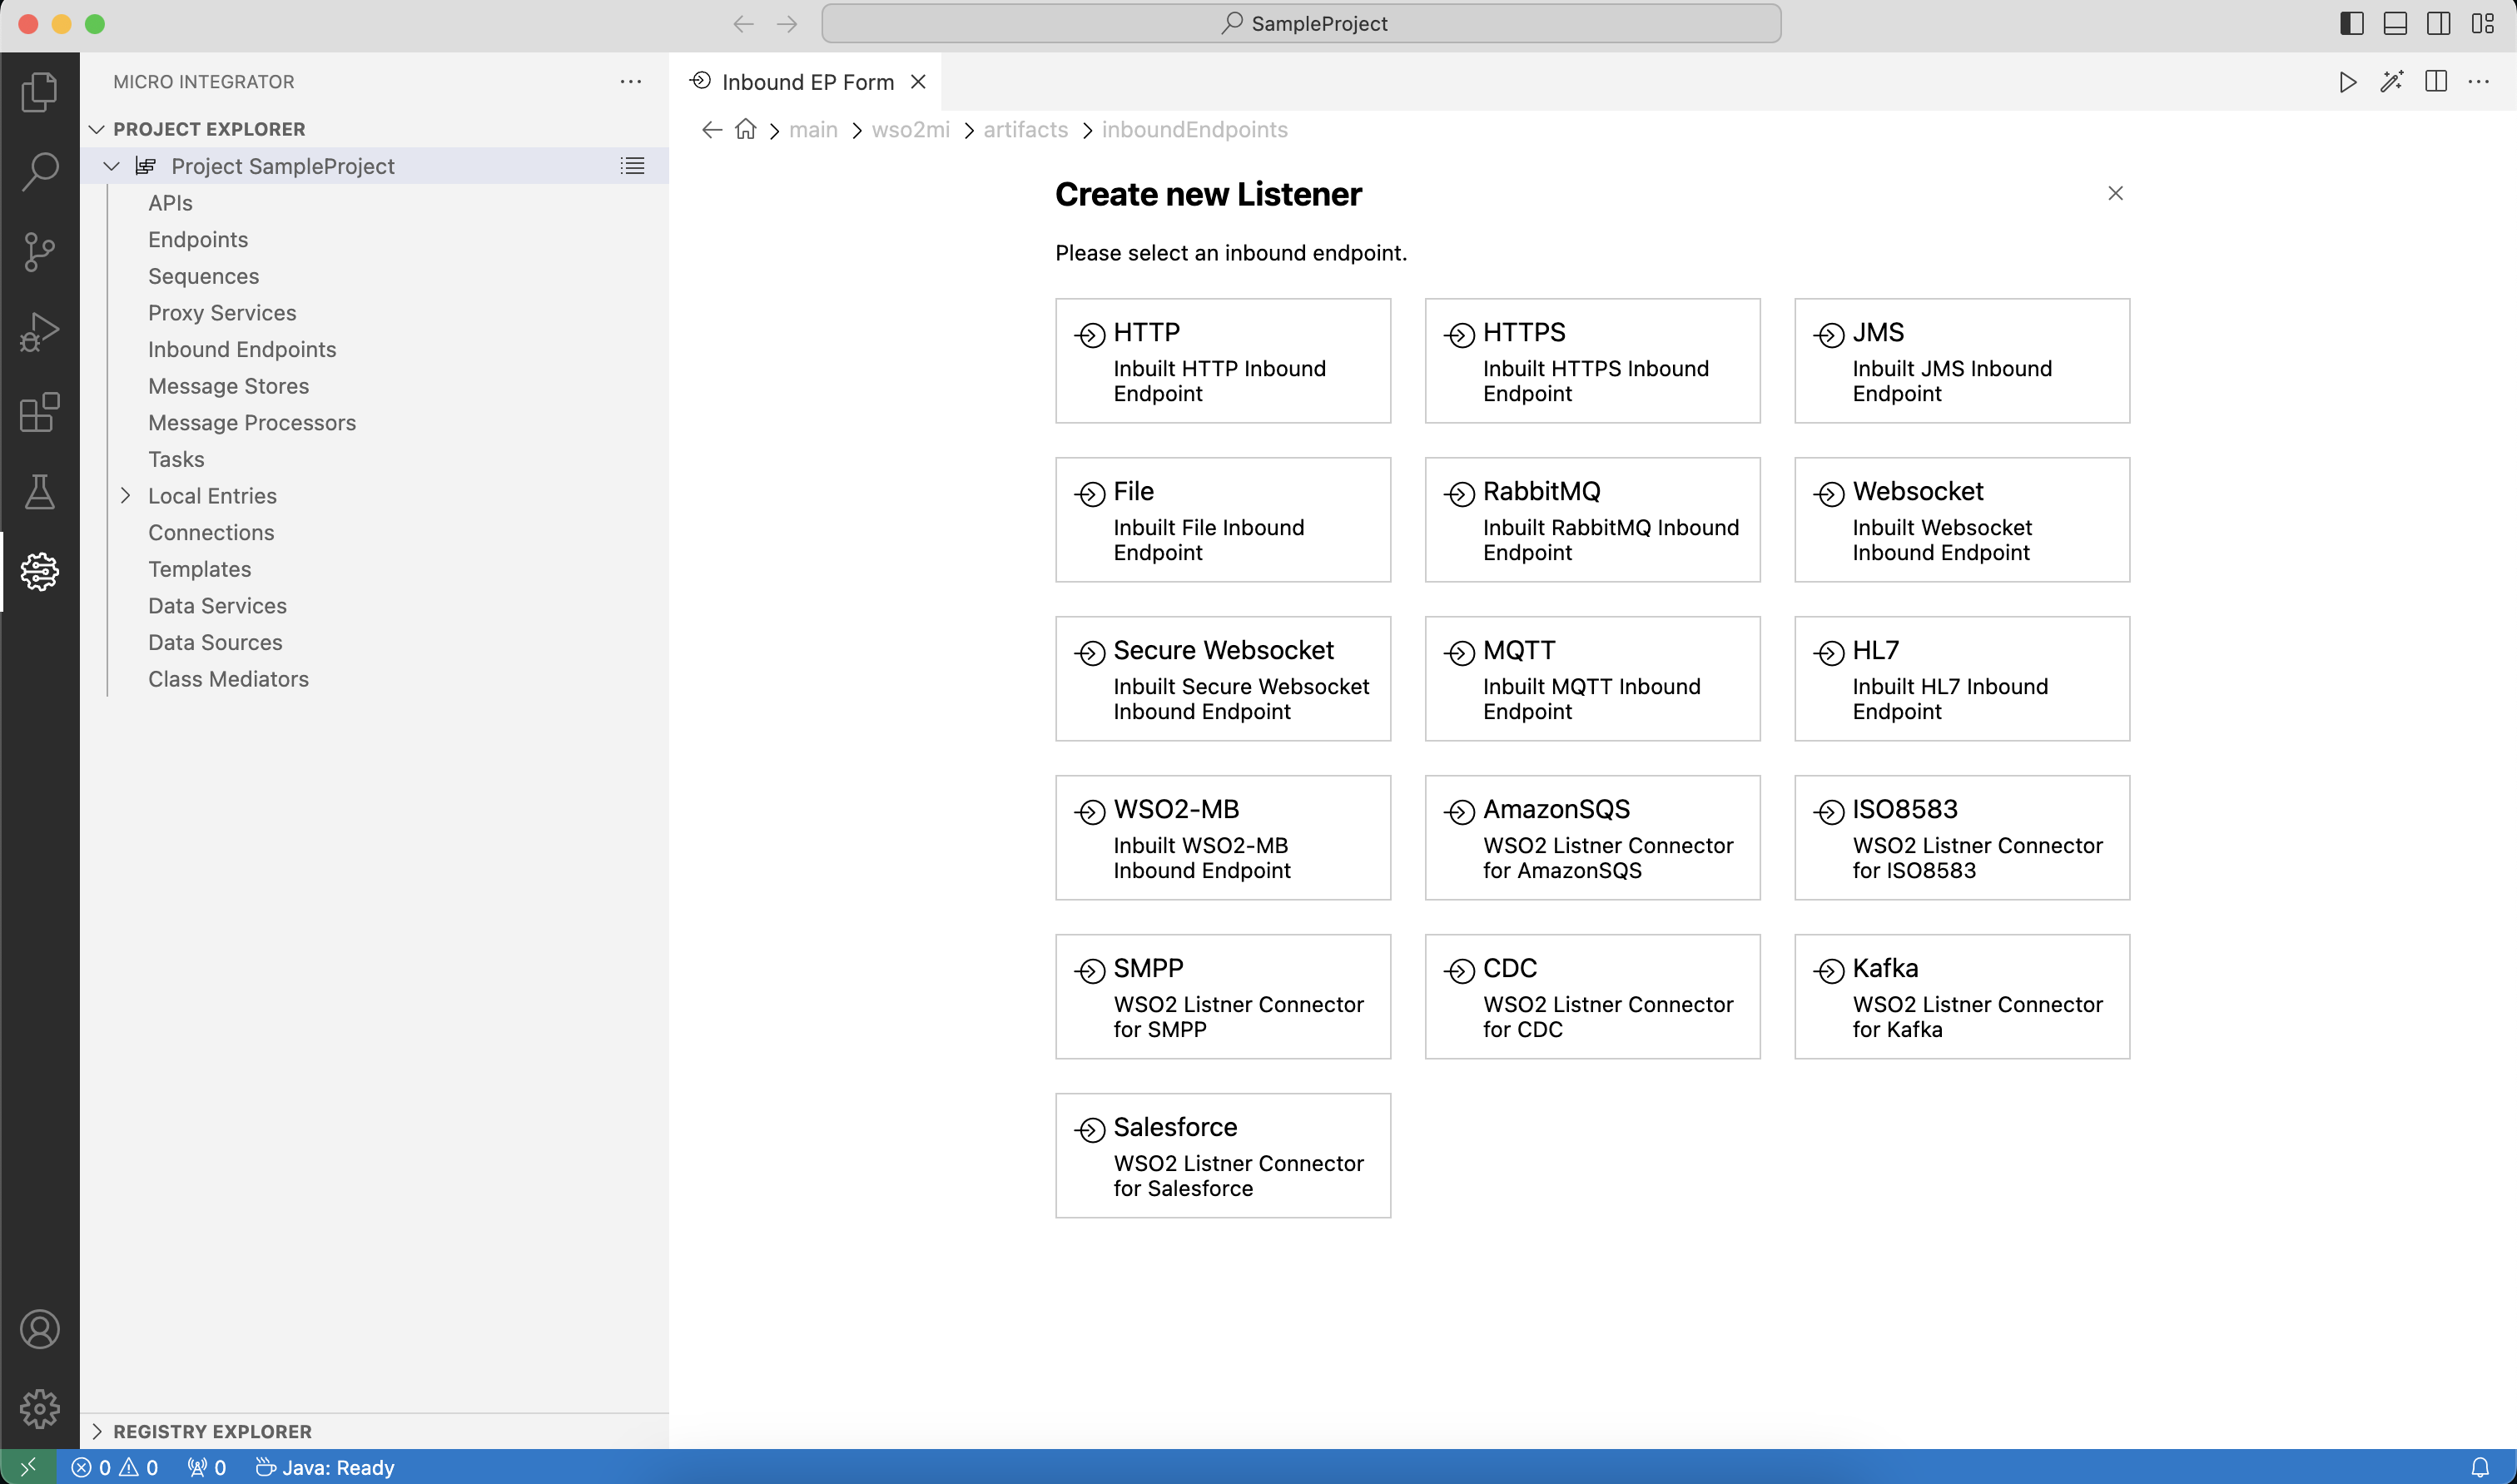Open the Extensions view
Image resolution: width=2517 pixels, height=1484 pixels.
[39, 412]
